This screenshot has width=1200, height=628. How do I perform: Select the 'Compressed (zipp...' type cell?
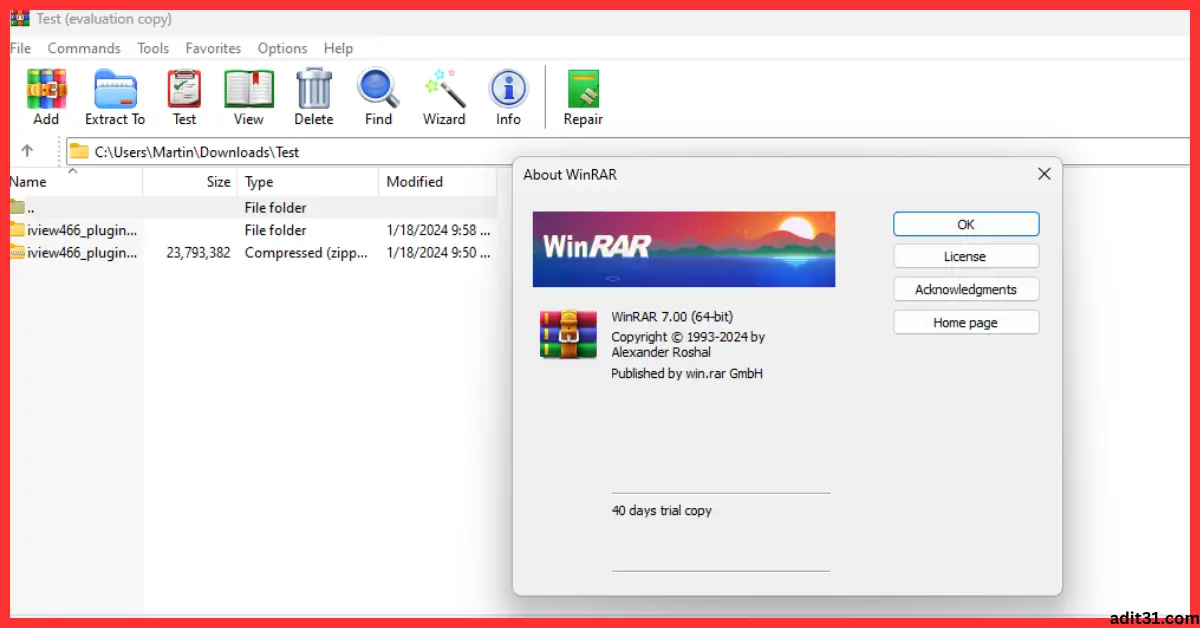[x=306, y=253]
